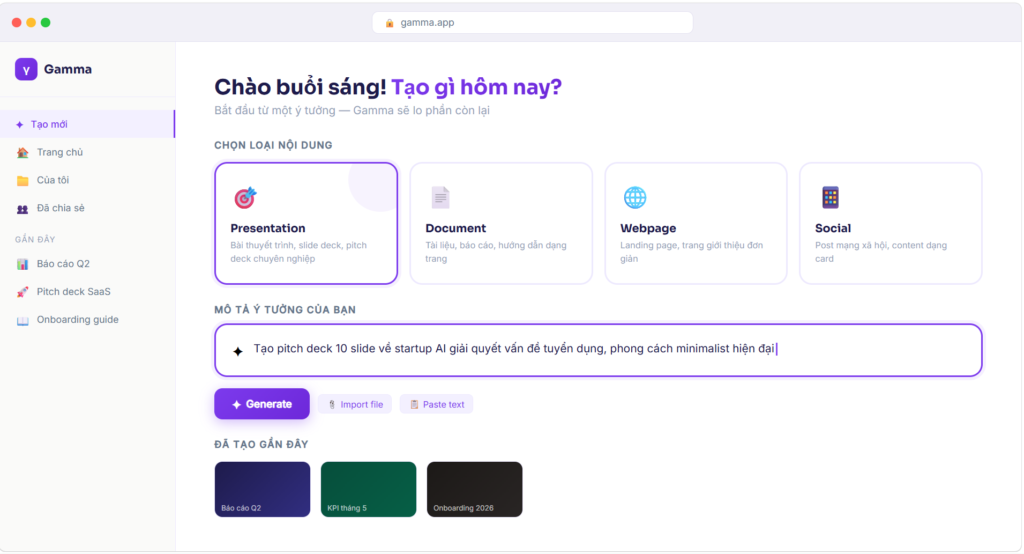Click the page icon on Document card

441,197
